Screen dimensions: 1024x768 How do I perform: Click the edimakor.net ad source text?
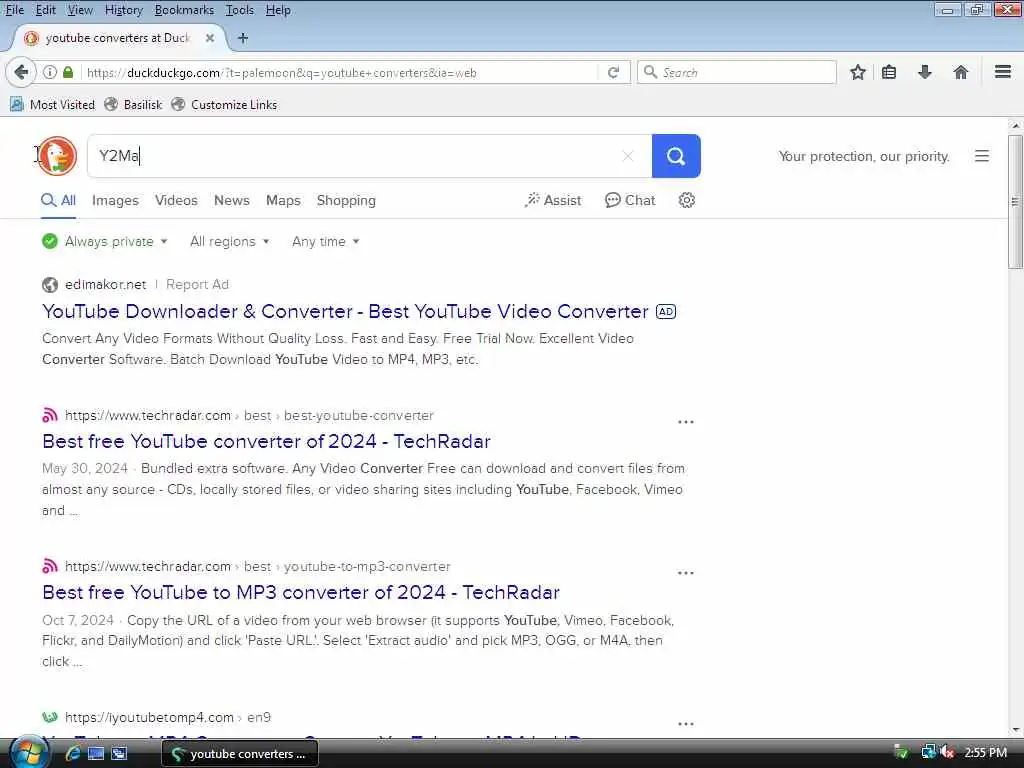106,285
